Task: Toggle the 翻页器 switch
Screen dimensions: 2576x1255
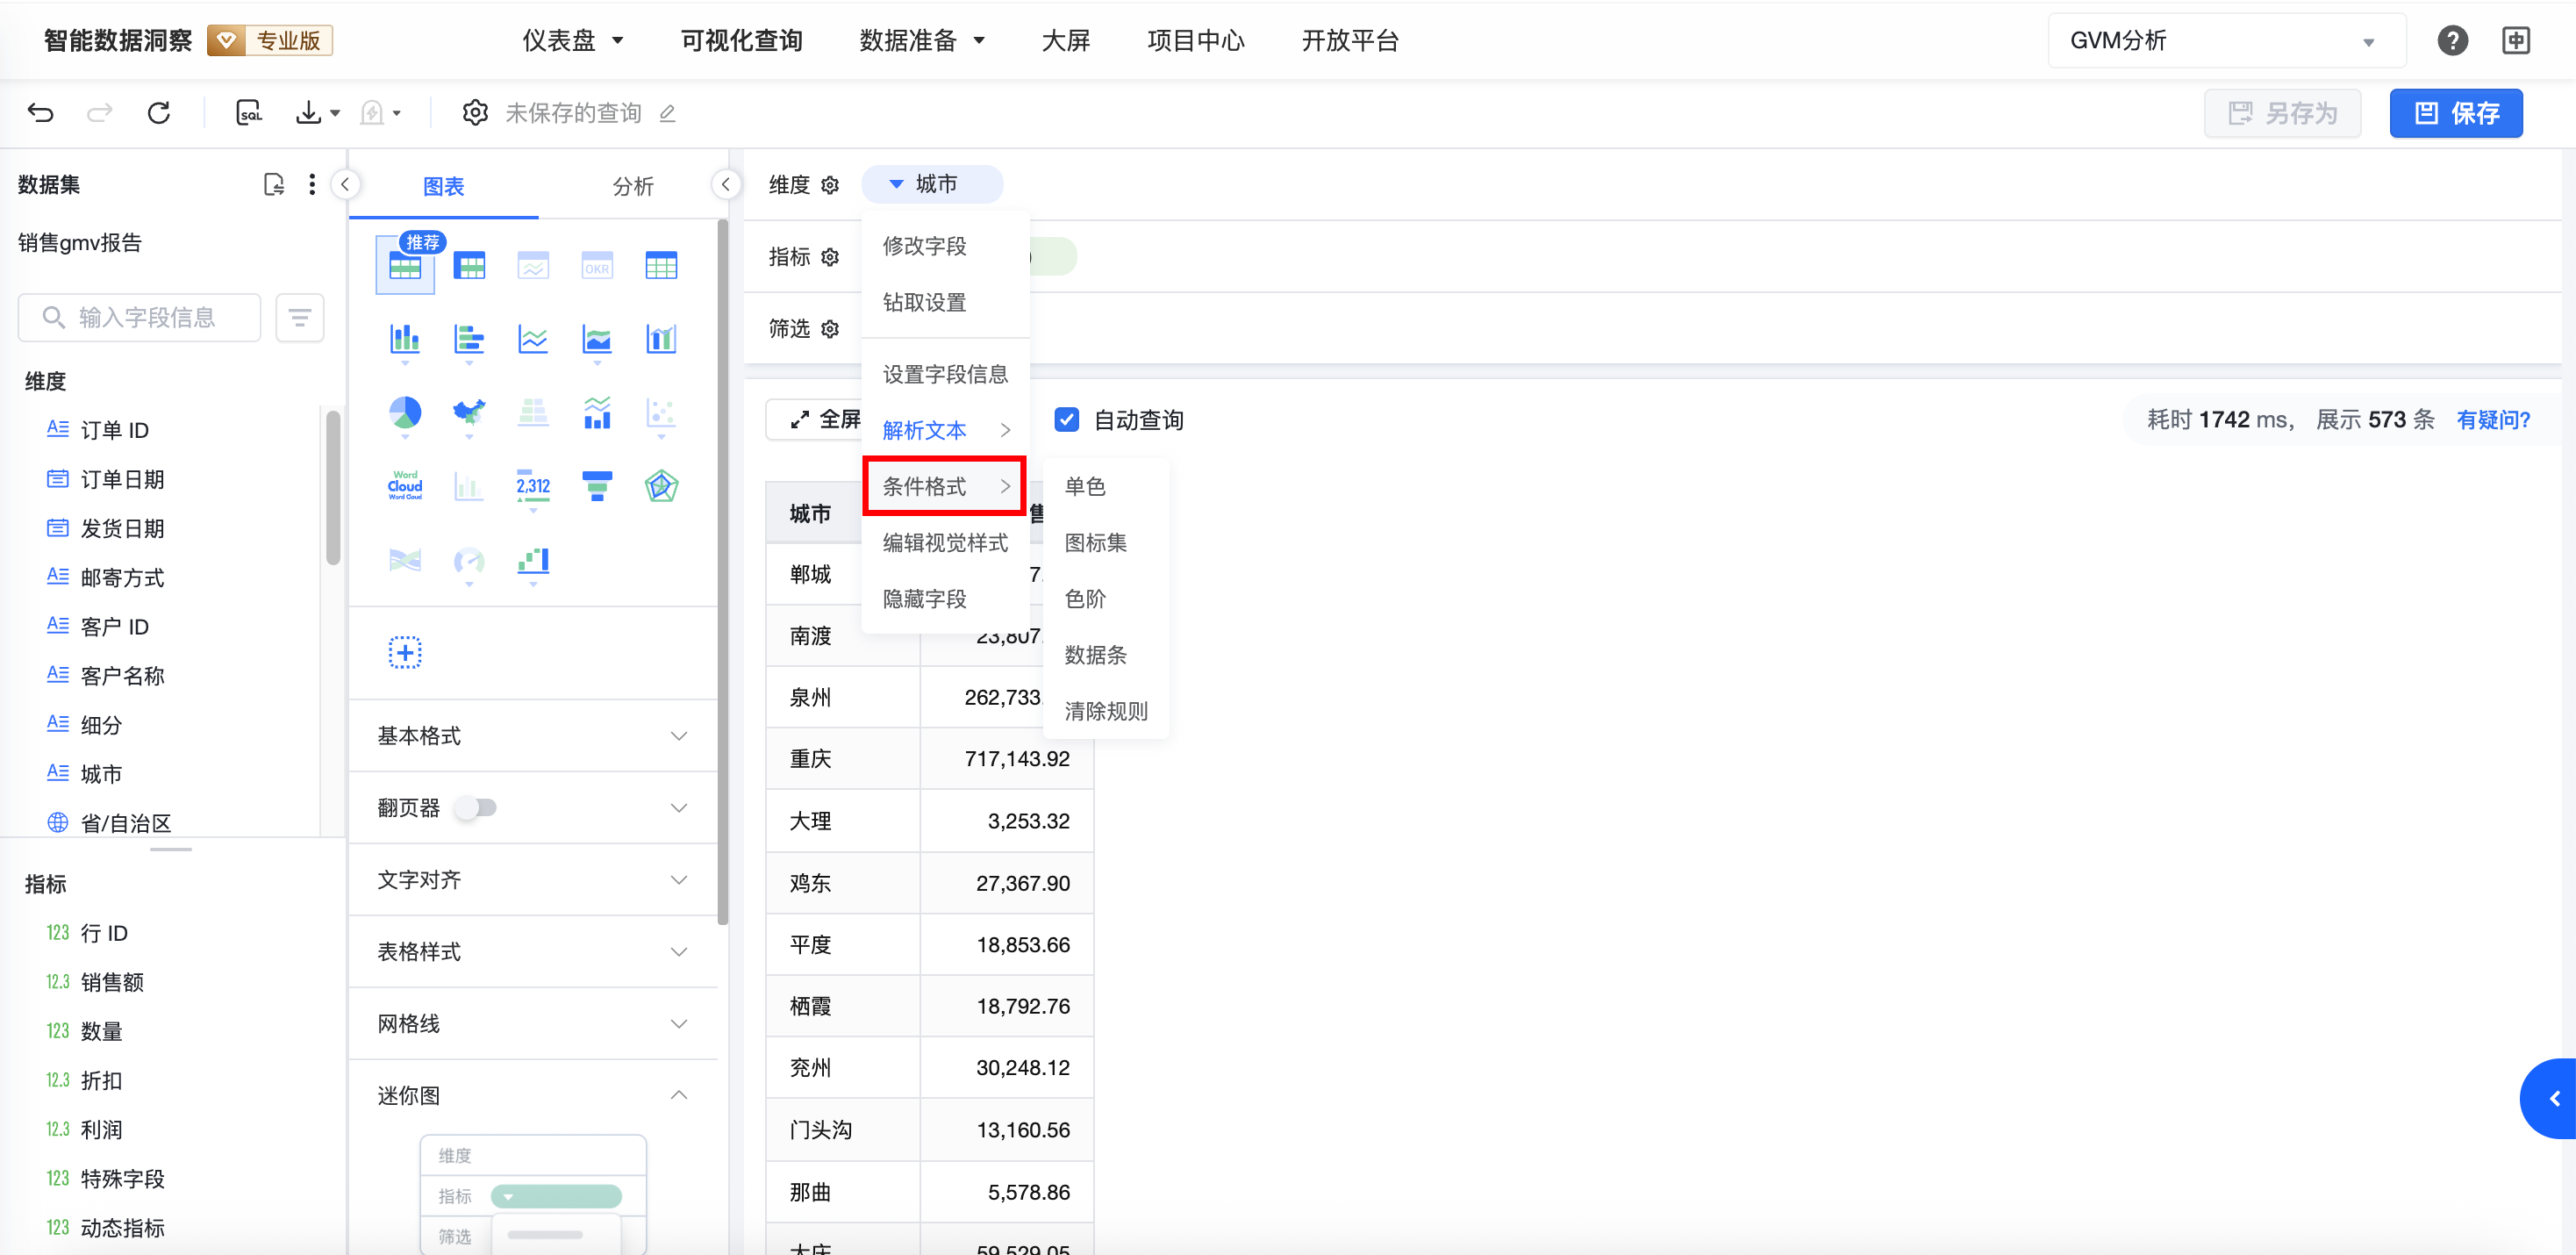Action: click(x=476, y=807)
